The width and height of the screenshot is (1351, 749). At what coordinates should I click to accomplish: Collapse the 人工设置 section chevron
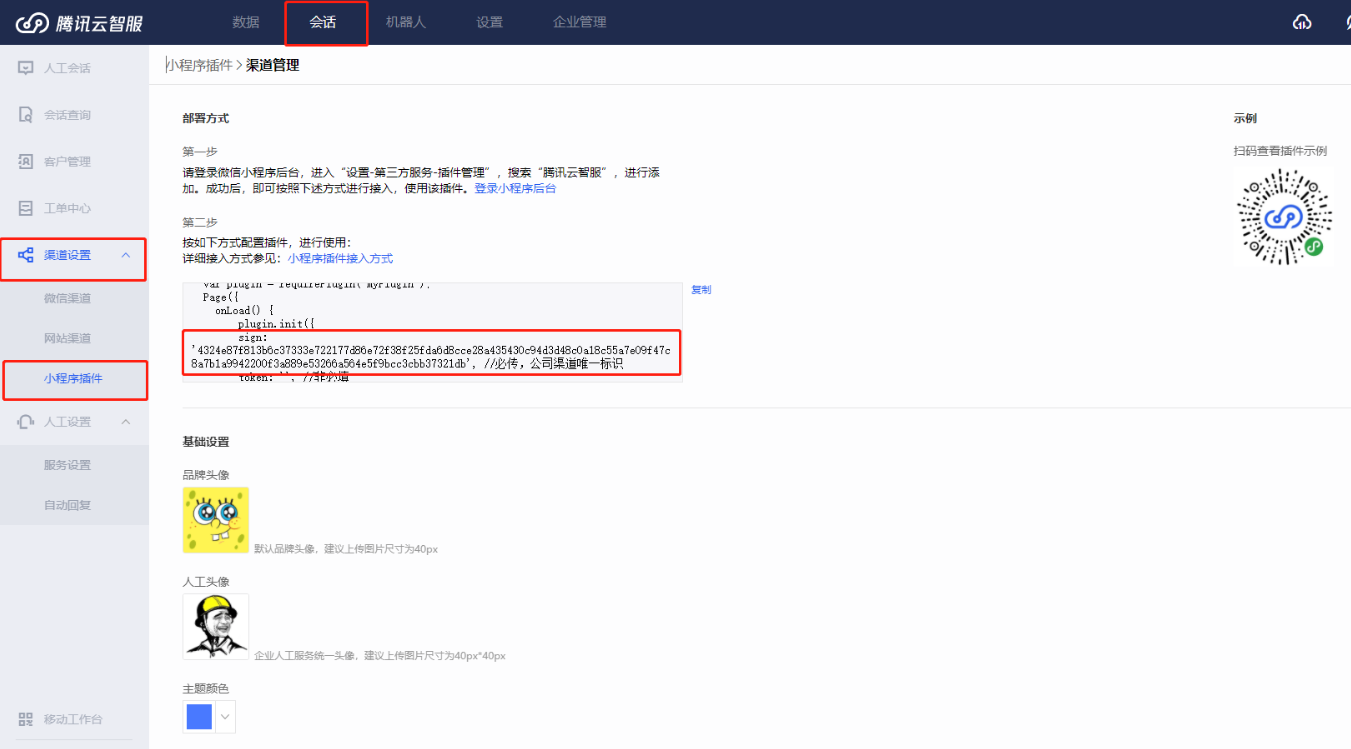tap(125, 422)
